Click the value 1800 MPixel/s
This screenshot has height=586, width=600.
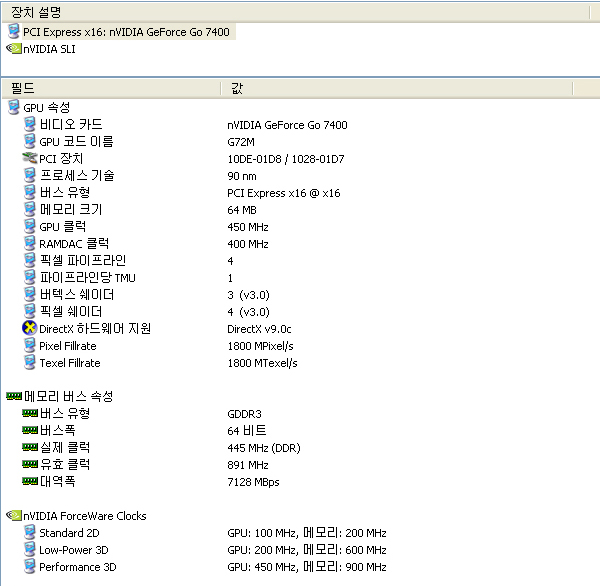pos(260,346)
